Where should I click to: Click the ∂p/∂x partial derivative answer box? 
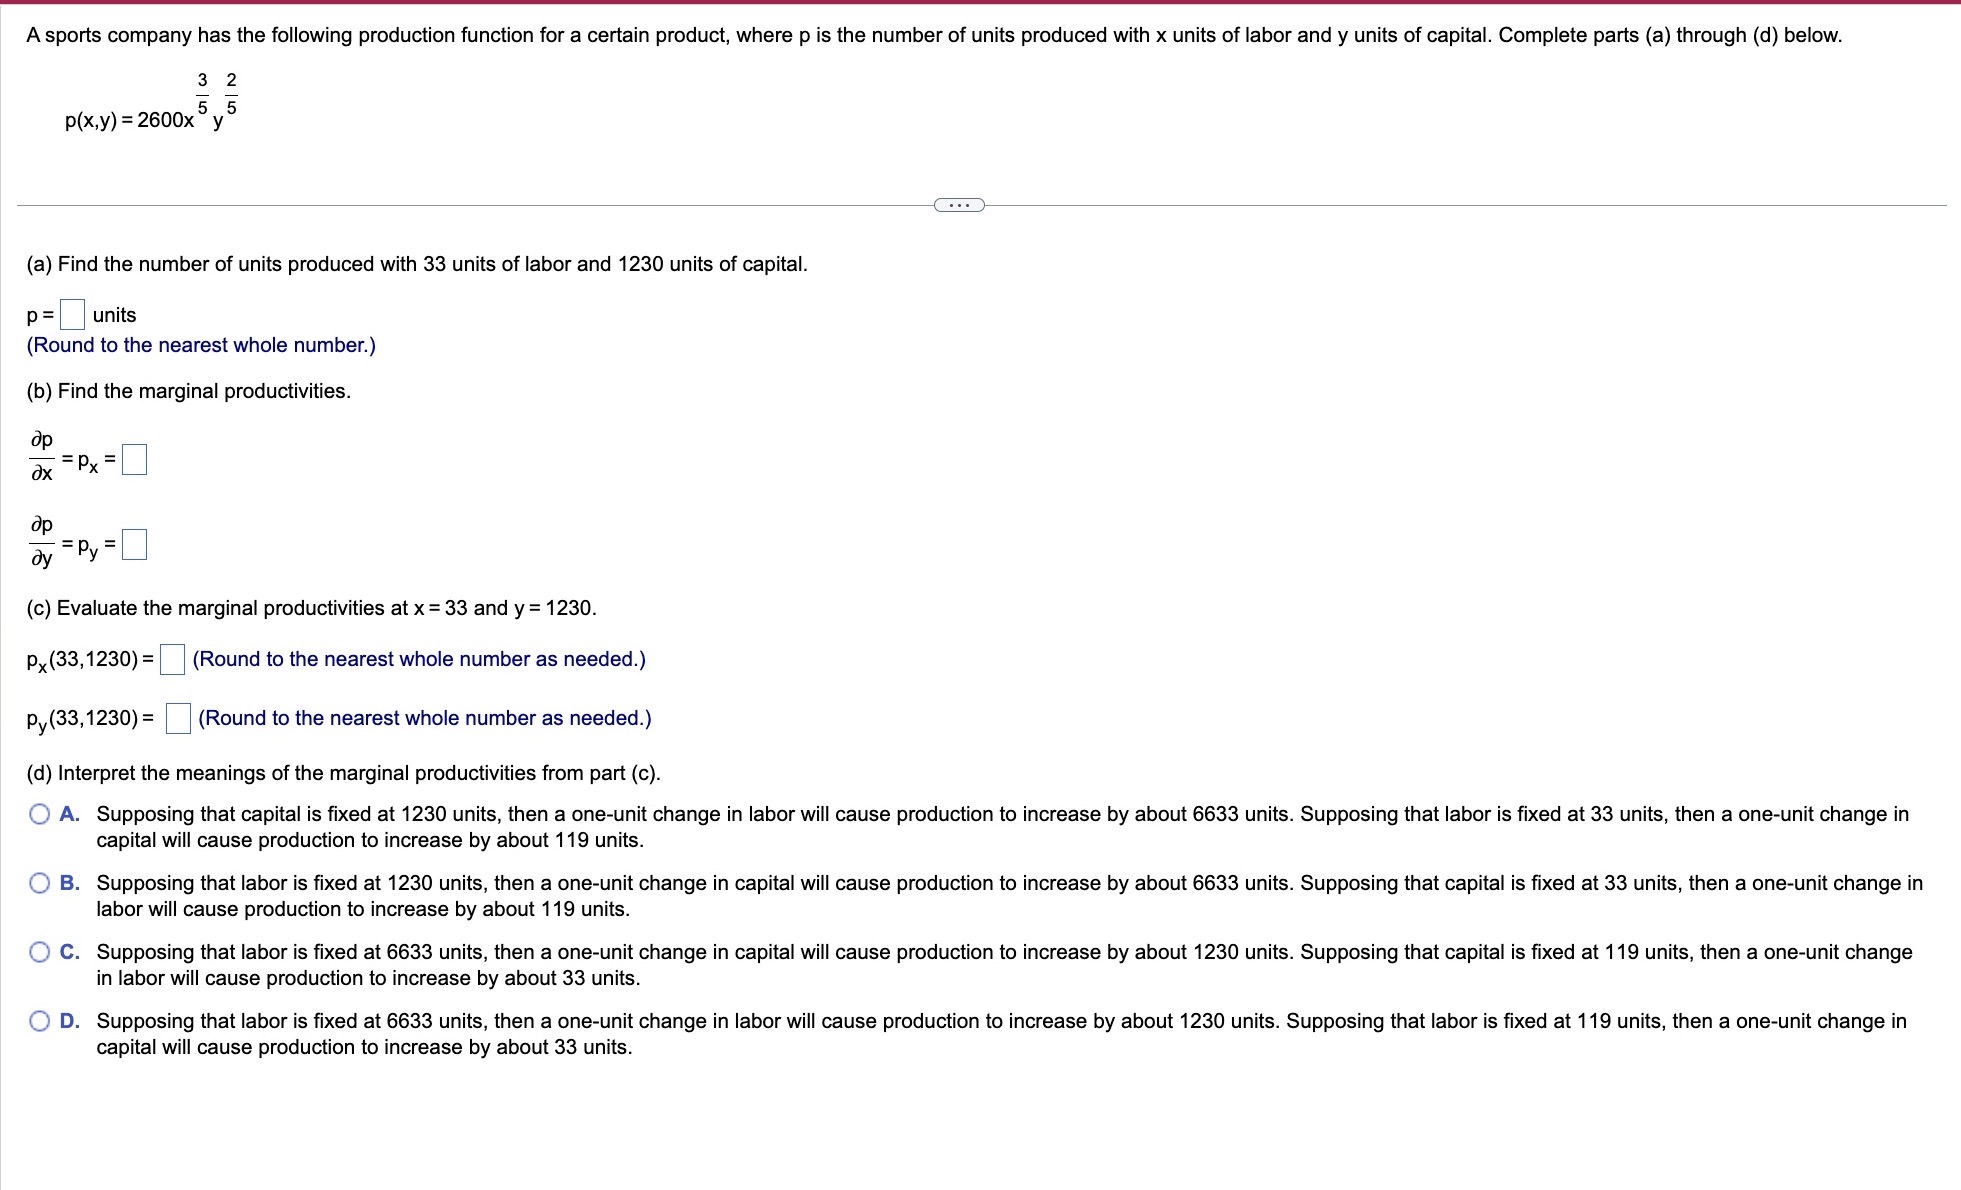coord(134,460)
